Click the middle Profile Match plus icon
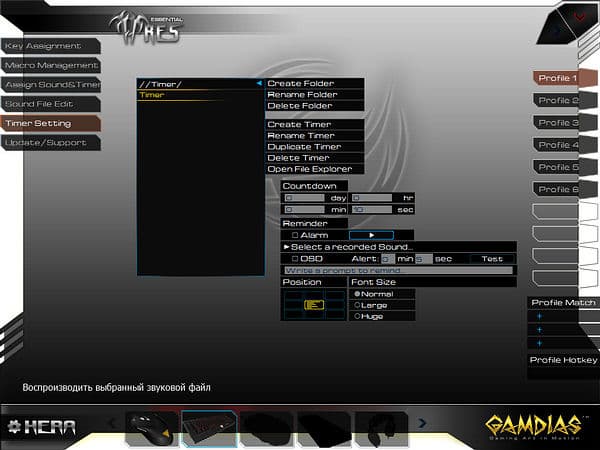This screenshot has width=600, height=450. pos(540,330)
